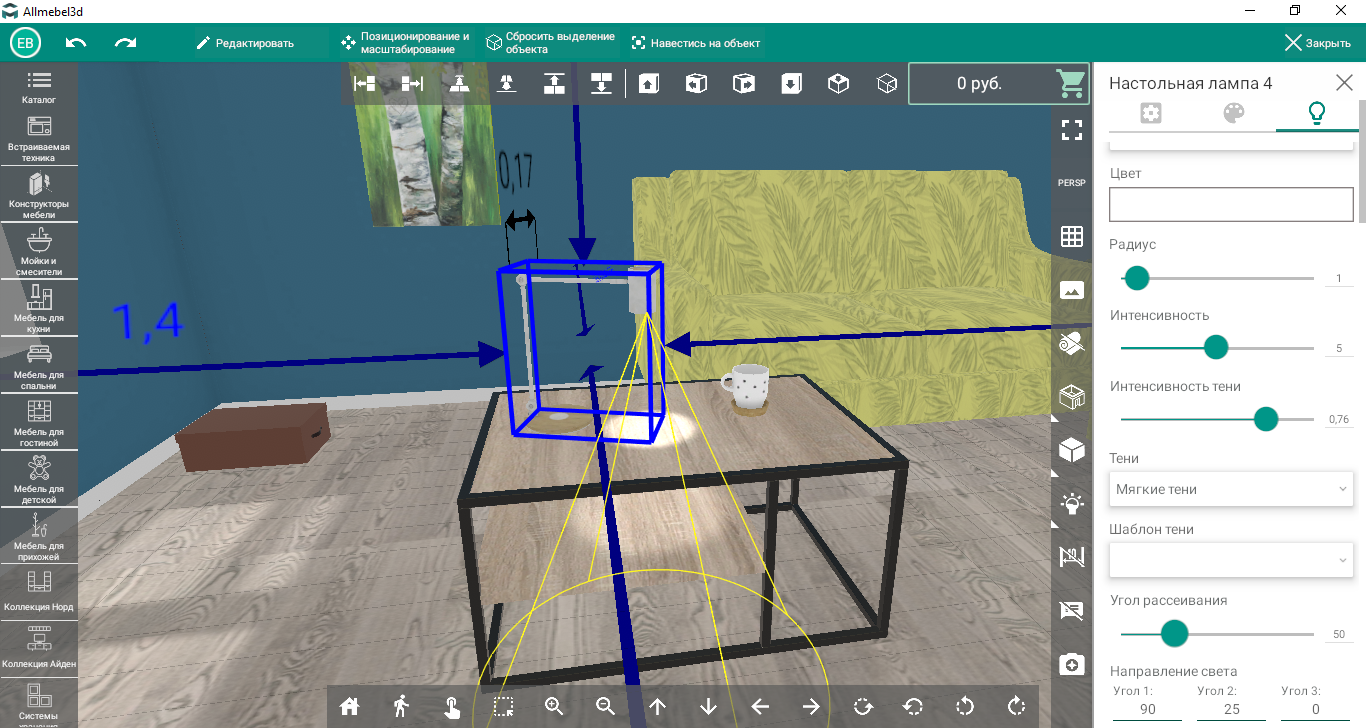Viewport: 1366px width, 728px height.
Task: Click the redo arrow icon
Action: [x=125, y=43]
